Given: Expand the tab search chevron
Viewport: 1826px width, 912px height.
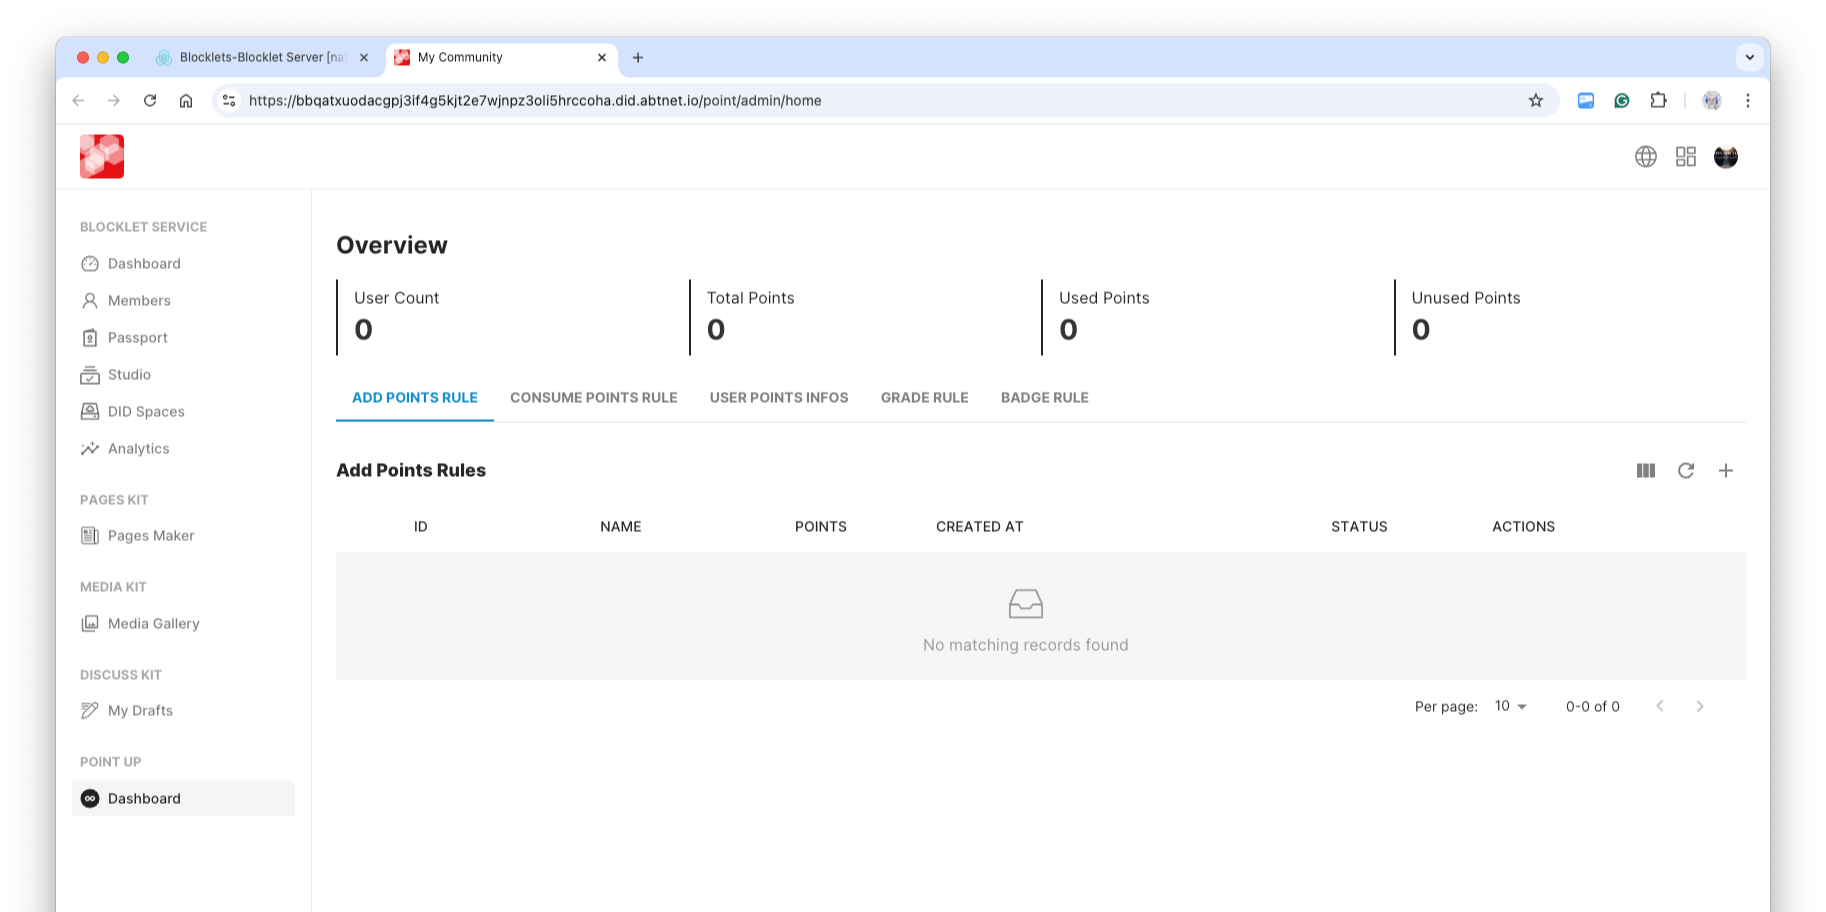Looking at the screenshot, I should [1749, 57].
